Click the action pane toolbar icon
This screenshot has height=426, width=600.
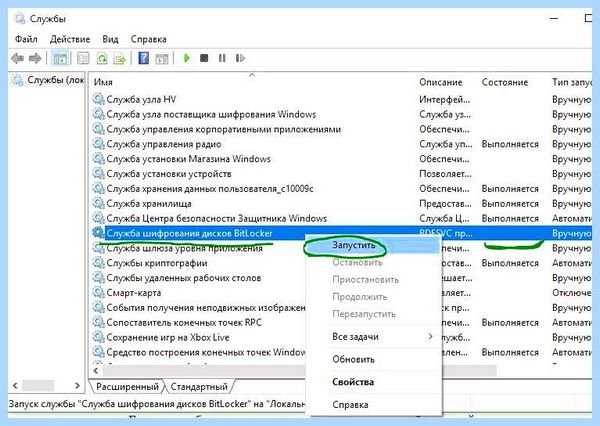click(x=162, y=59)
